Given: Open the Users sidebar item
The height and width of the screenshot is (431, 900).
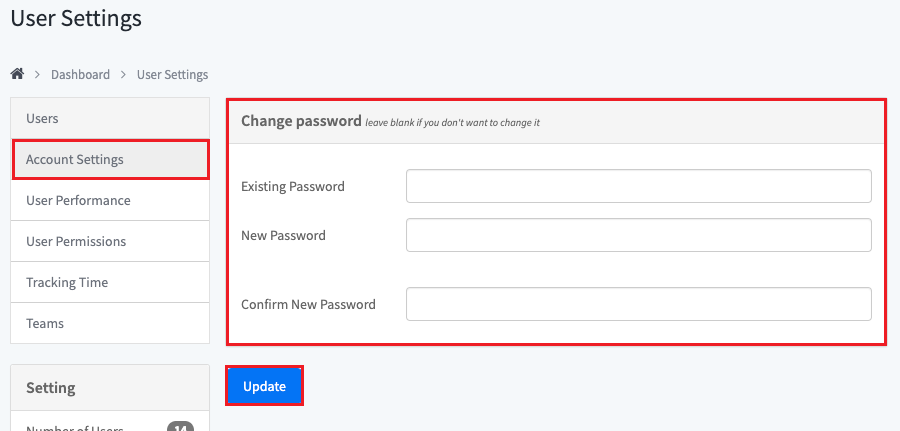Looking at the screenshot, I should point(42,119).
